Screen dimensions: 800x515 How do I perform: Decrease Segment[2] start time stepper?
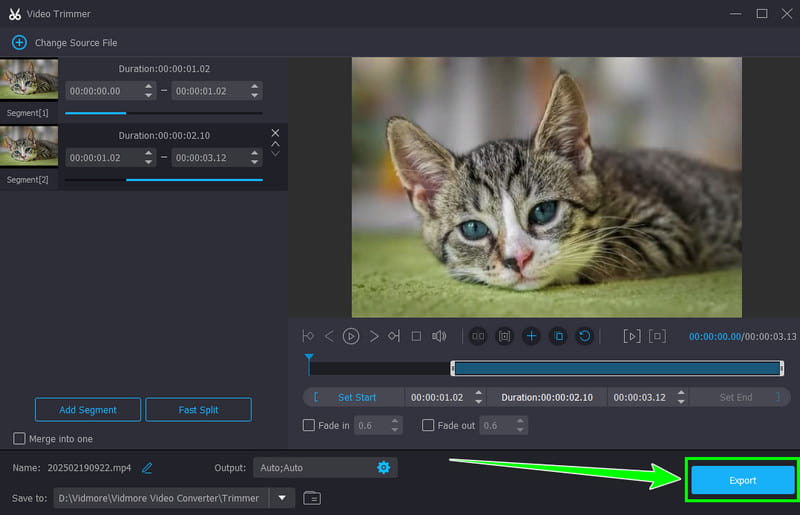(x=148, y=162)
